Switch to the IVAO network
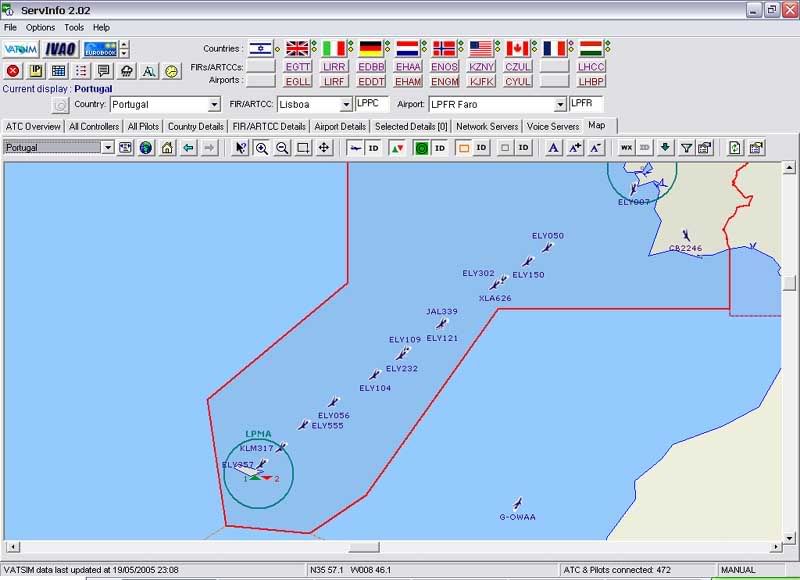 coord(61,49)
